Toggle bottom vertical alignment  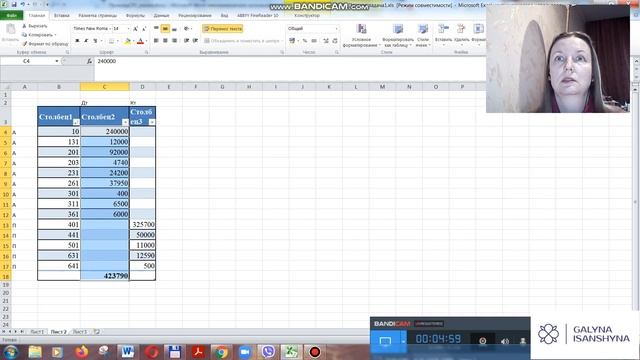174,29
